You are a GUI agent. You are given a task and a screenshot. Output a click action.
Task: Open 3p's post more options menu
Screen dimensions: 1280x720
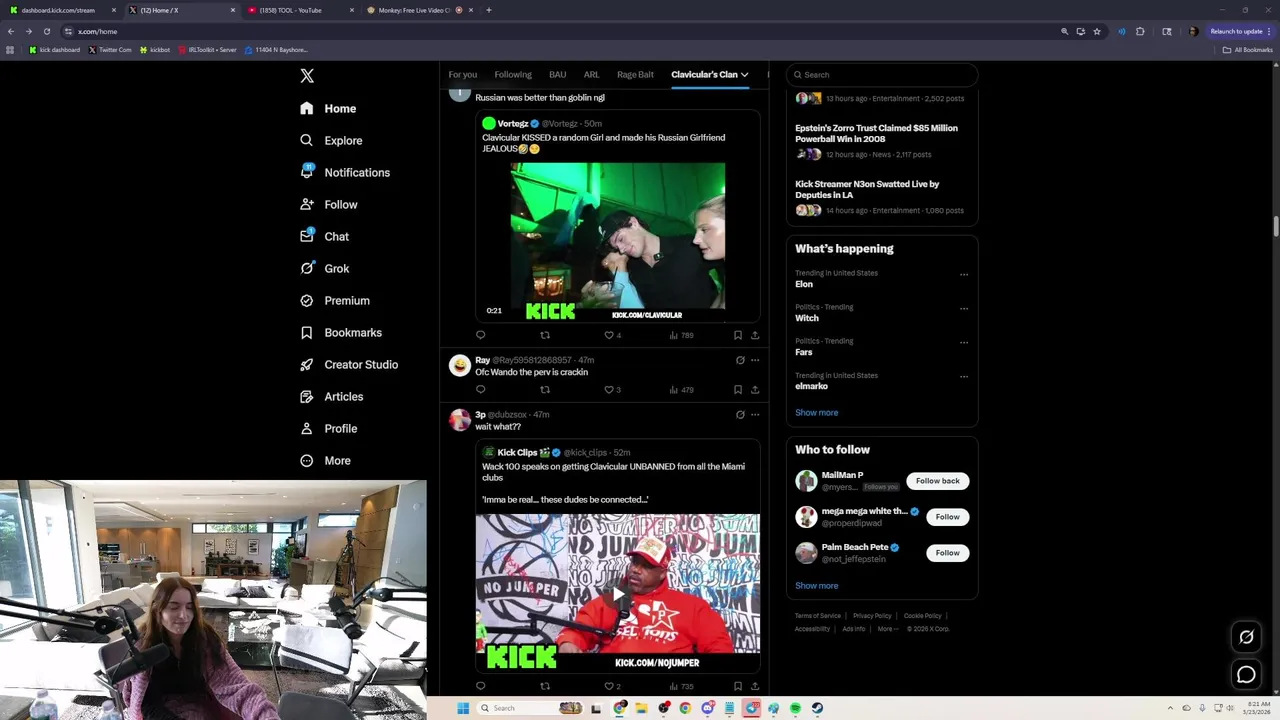click(755, 414)
